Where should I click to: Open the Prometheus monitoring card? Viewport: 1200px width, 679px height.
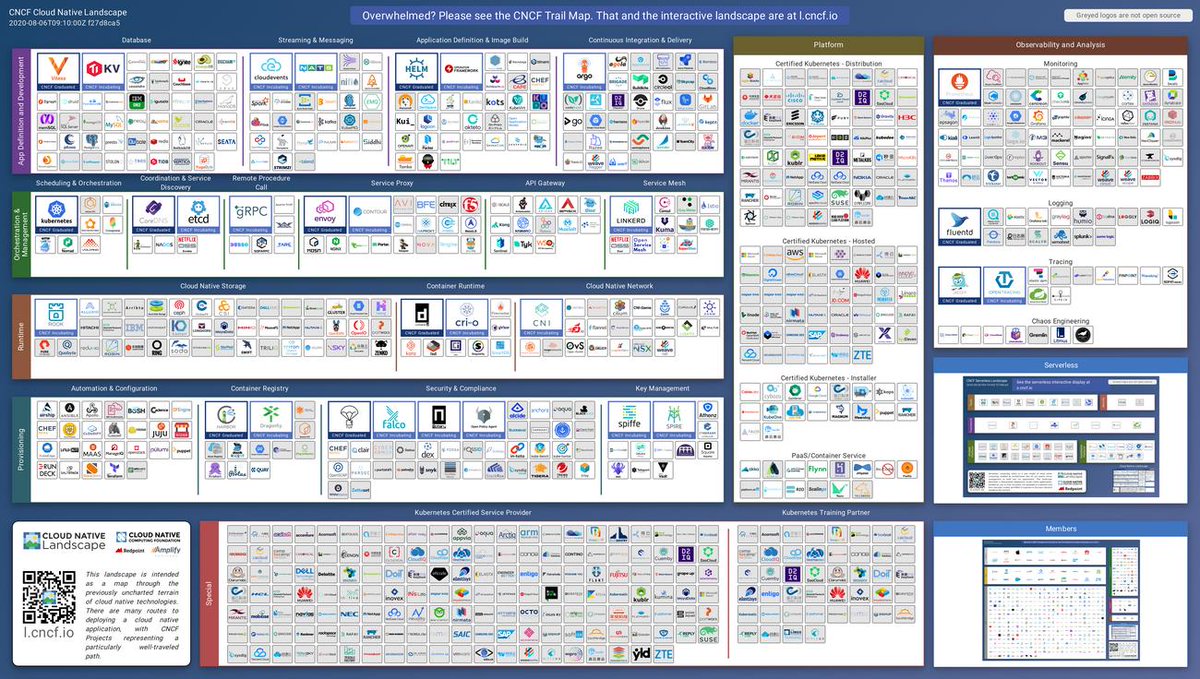point(960,89)
